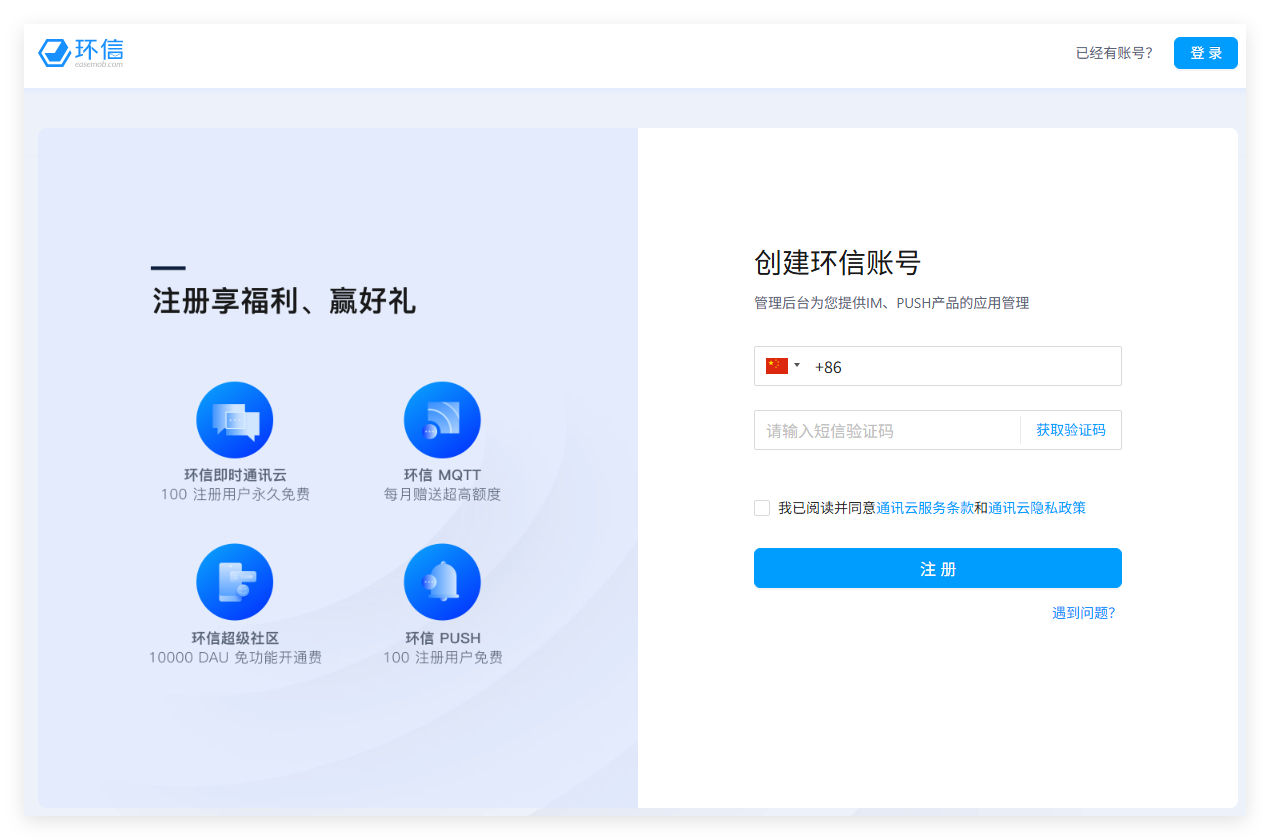The height and width of the screenshot is (840, 1270).
Task: Click the 环信超级社区 product label
Action: click(235, 638)
